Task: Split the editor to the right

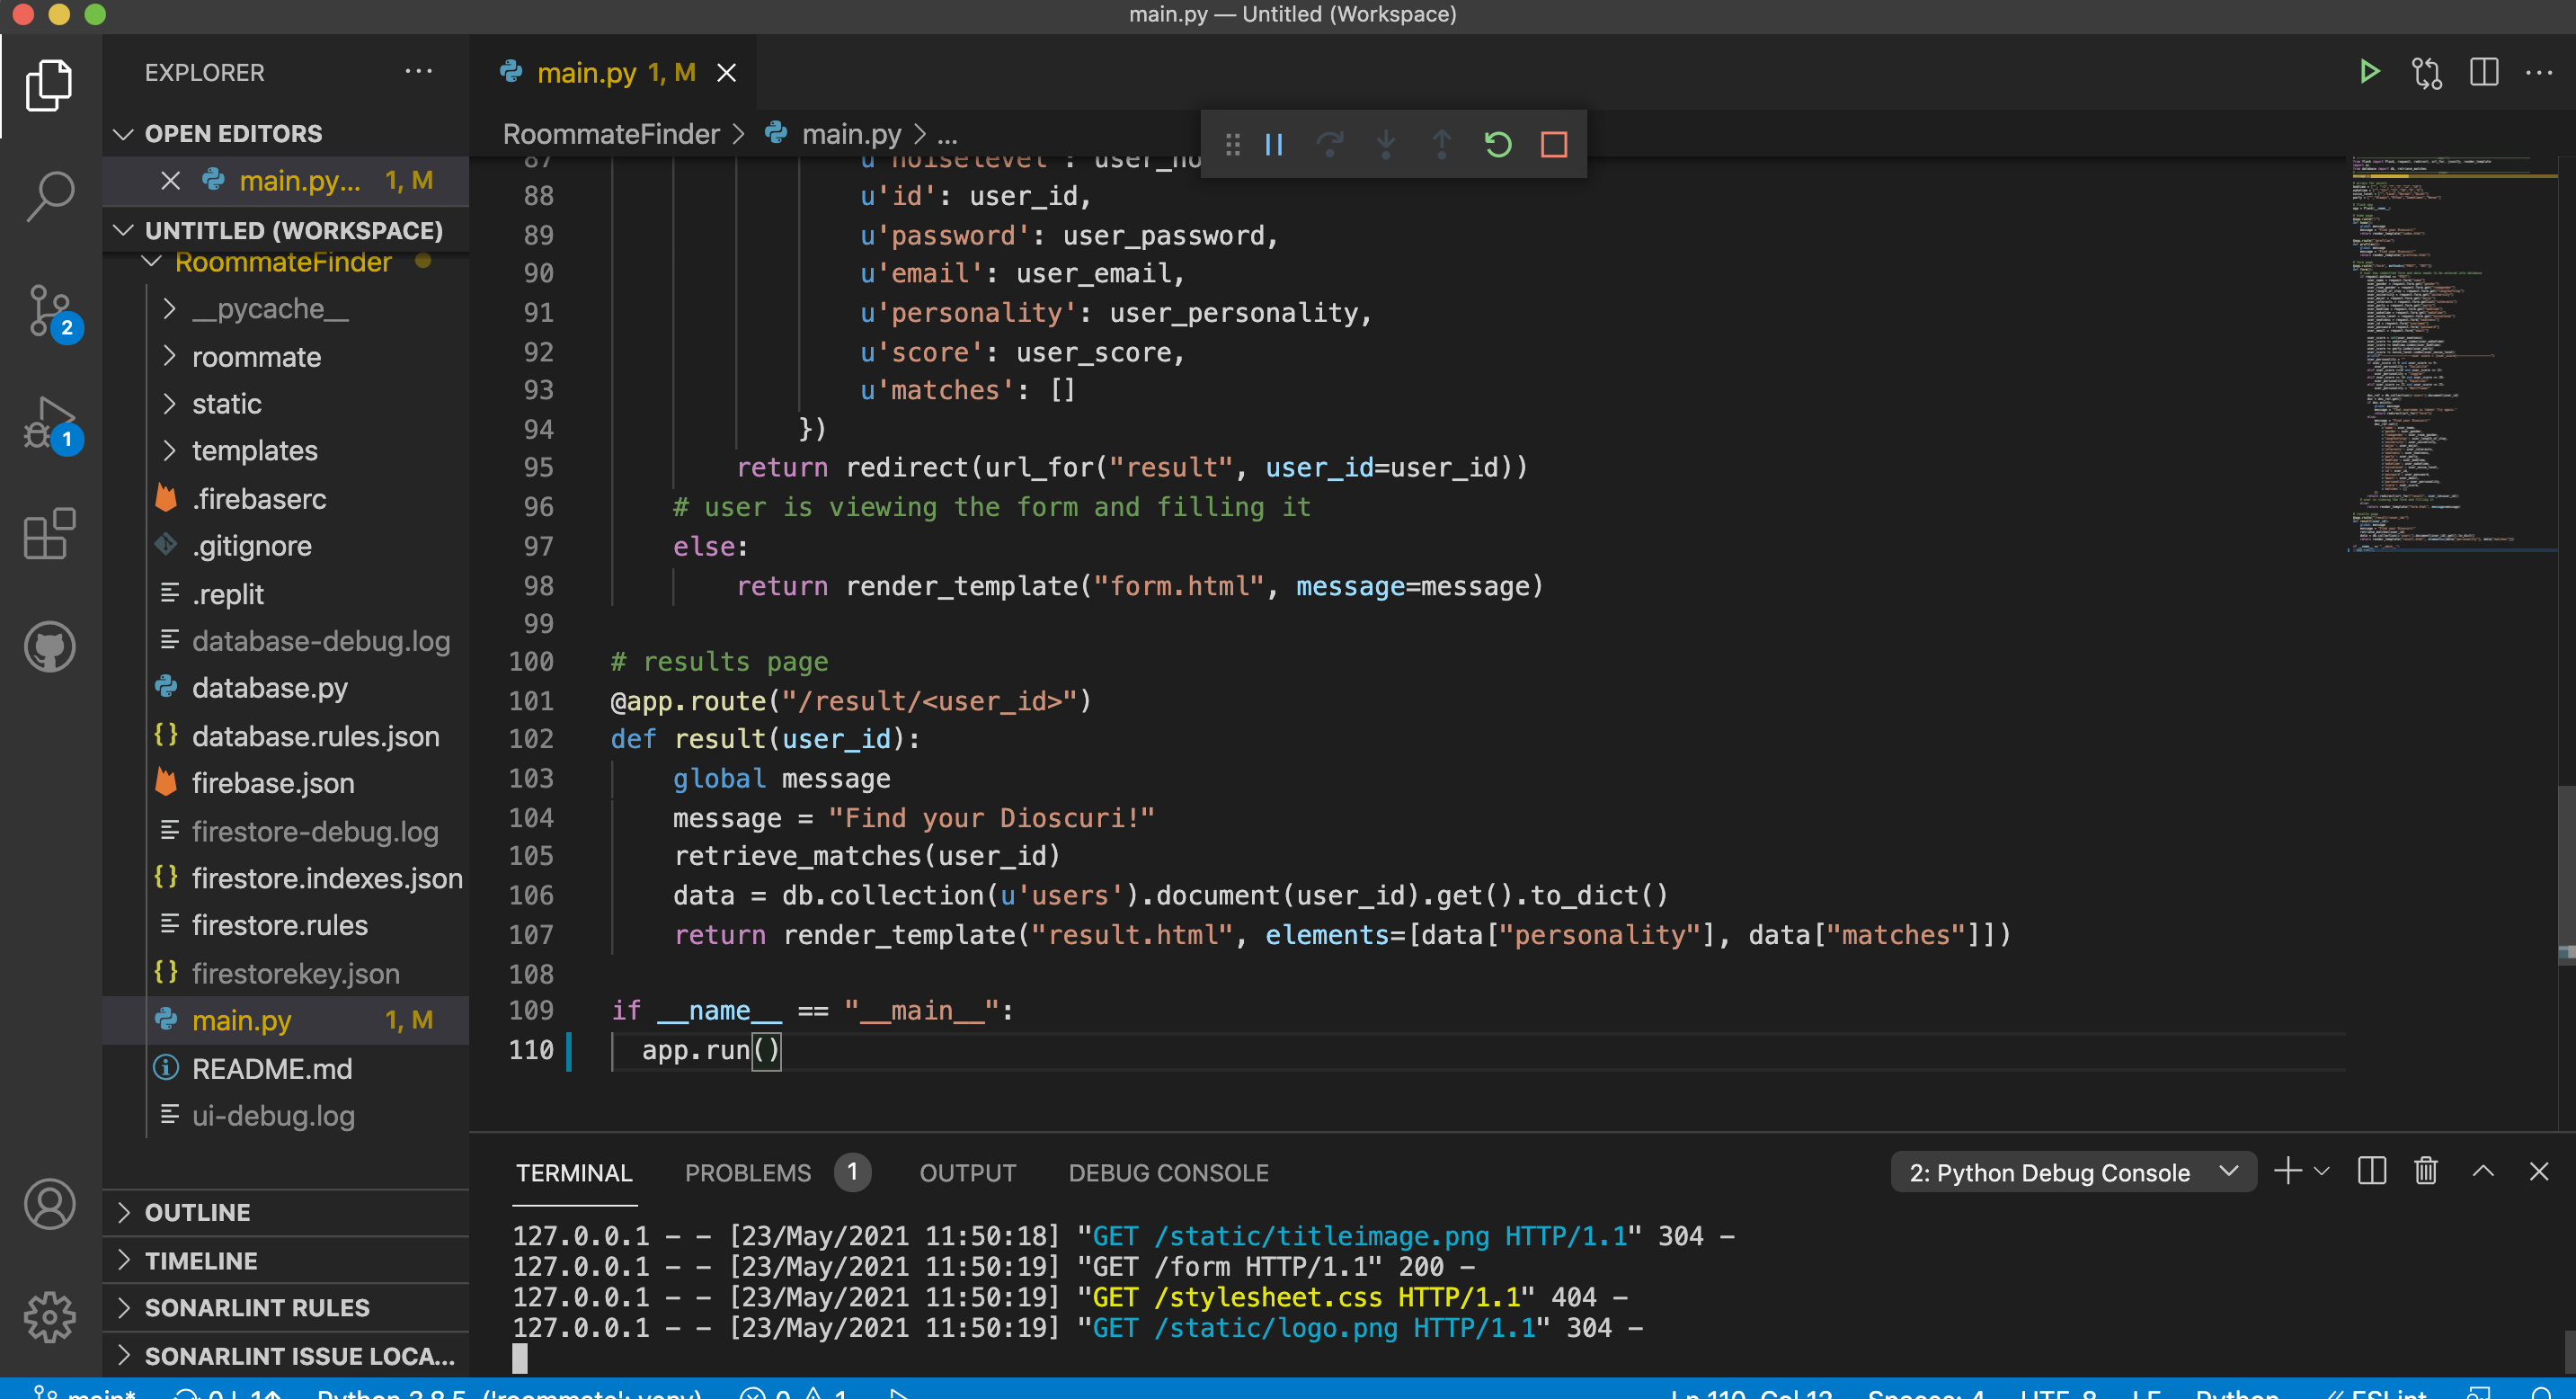Action: [2483, 72]
